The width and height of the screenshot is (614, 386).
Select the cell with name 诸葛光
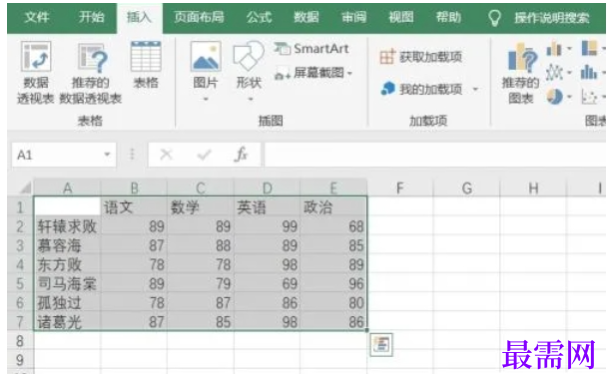(67, 322)
